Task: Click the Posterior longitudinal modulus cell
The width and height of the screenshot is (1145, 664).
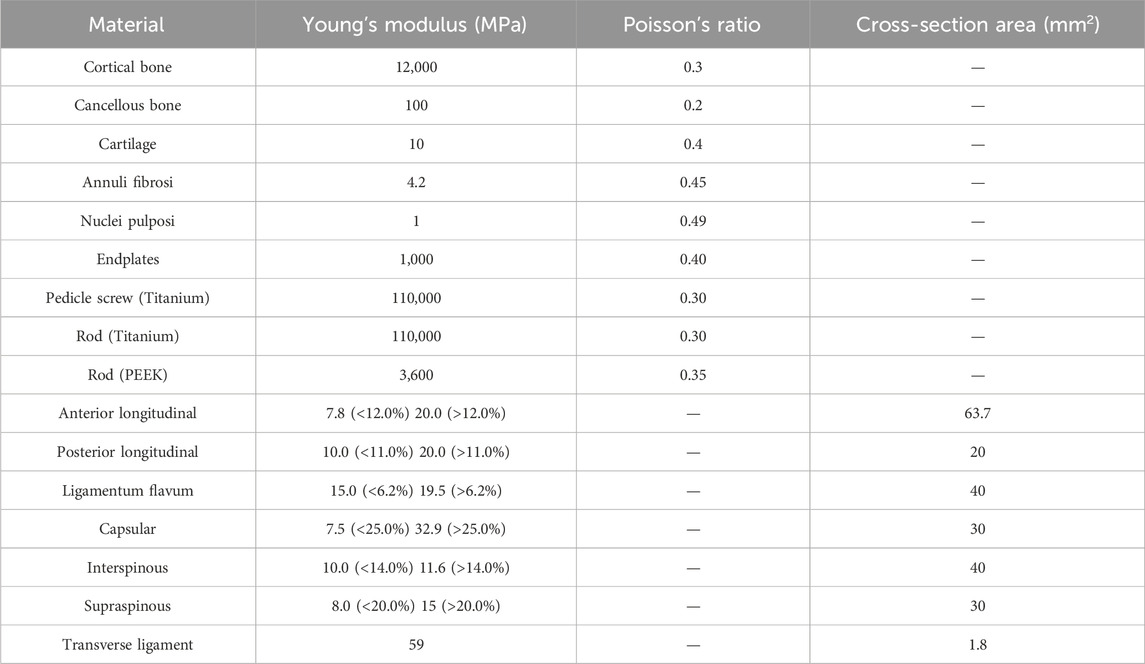Action: [416, 452]
